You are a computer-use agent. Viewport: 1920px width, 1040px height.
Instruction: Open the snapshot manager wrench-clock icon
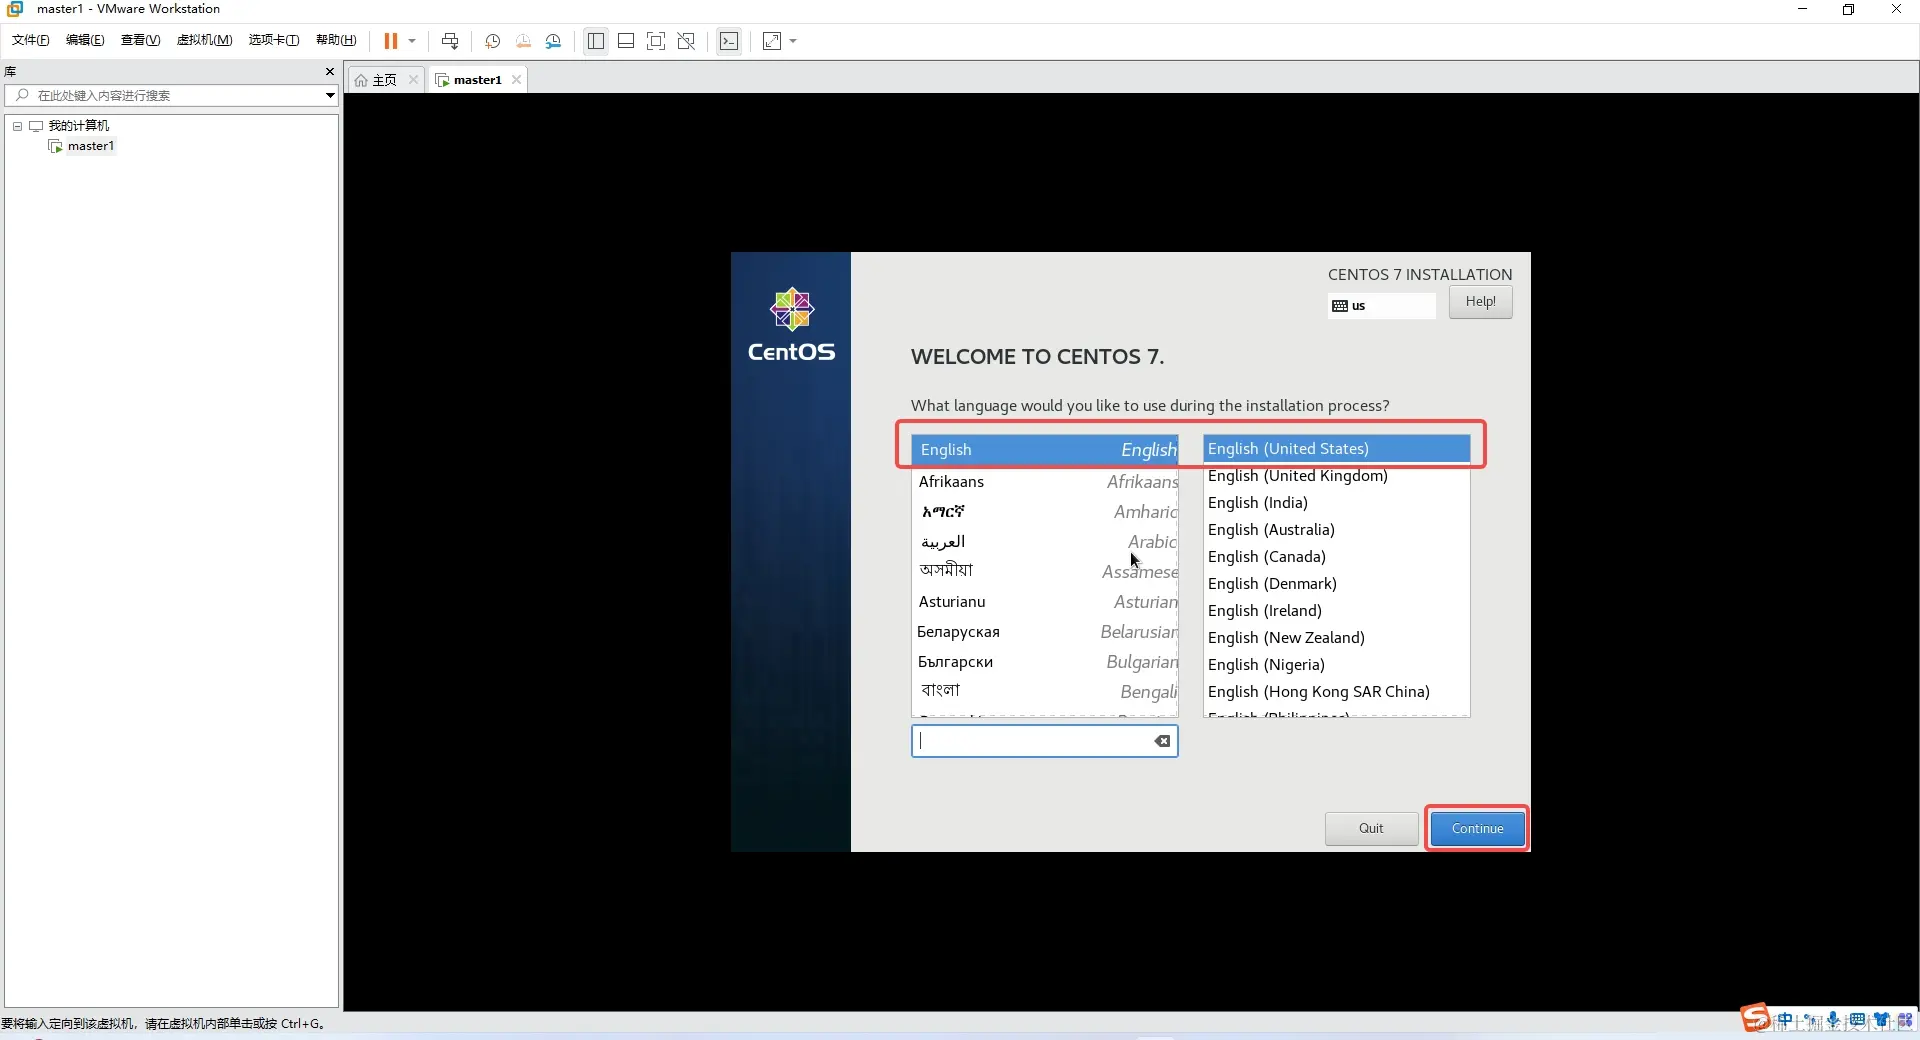click(x=553, y=41)
